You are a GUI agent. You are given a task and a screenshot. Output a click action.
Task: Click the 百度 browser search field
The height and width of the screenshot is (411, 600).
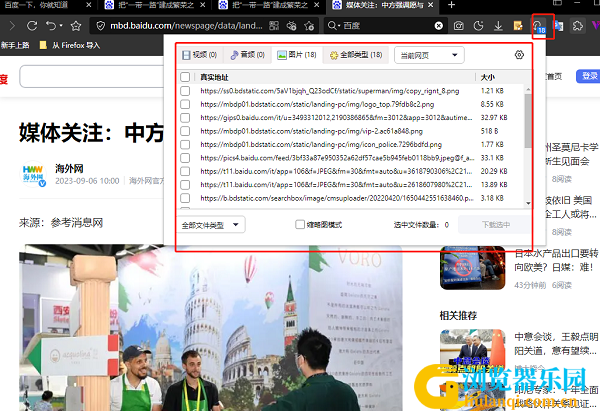384,26
